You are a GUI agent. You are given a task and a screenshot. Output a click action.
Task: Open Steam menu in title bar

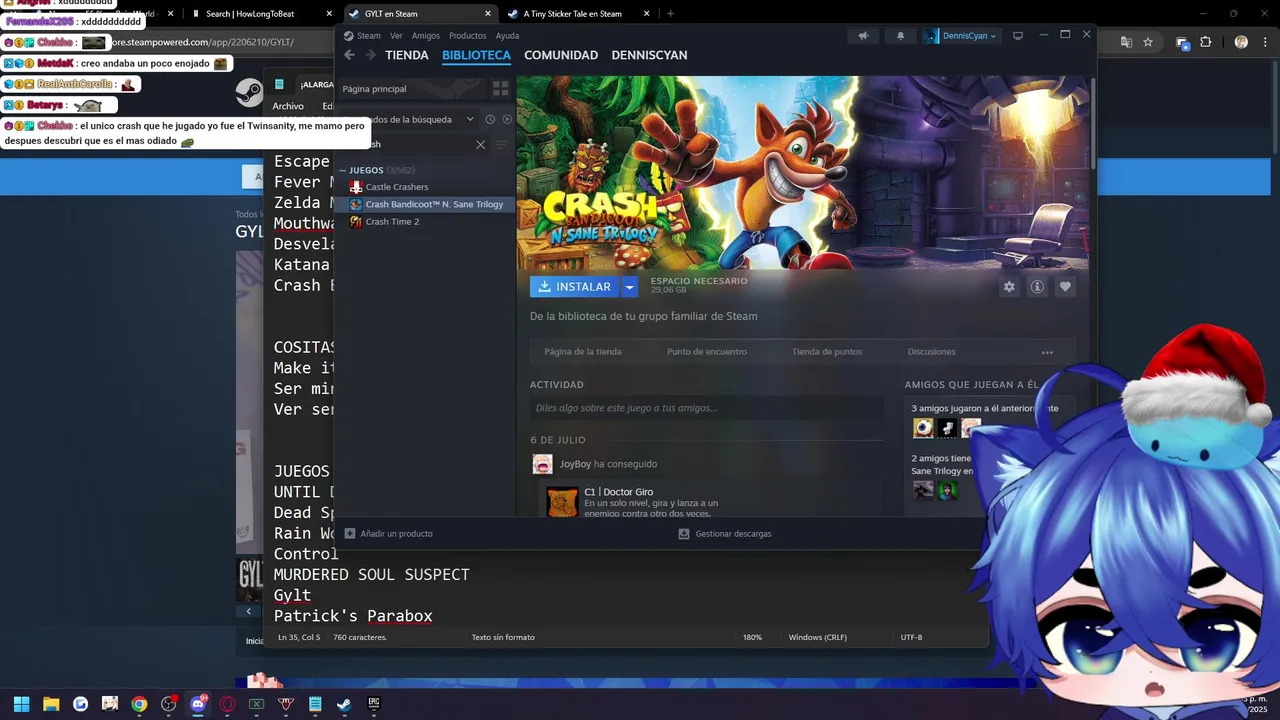369,36
